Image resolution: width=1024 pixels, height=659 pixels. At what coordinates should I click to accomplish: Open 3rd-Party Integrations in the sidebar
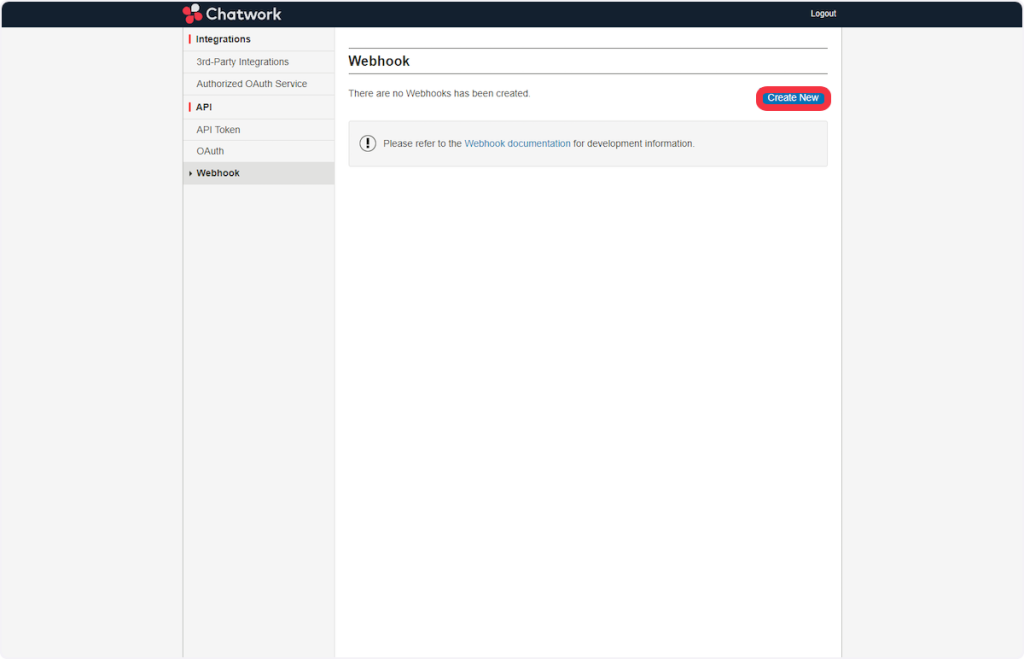242,62
